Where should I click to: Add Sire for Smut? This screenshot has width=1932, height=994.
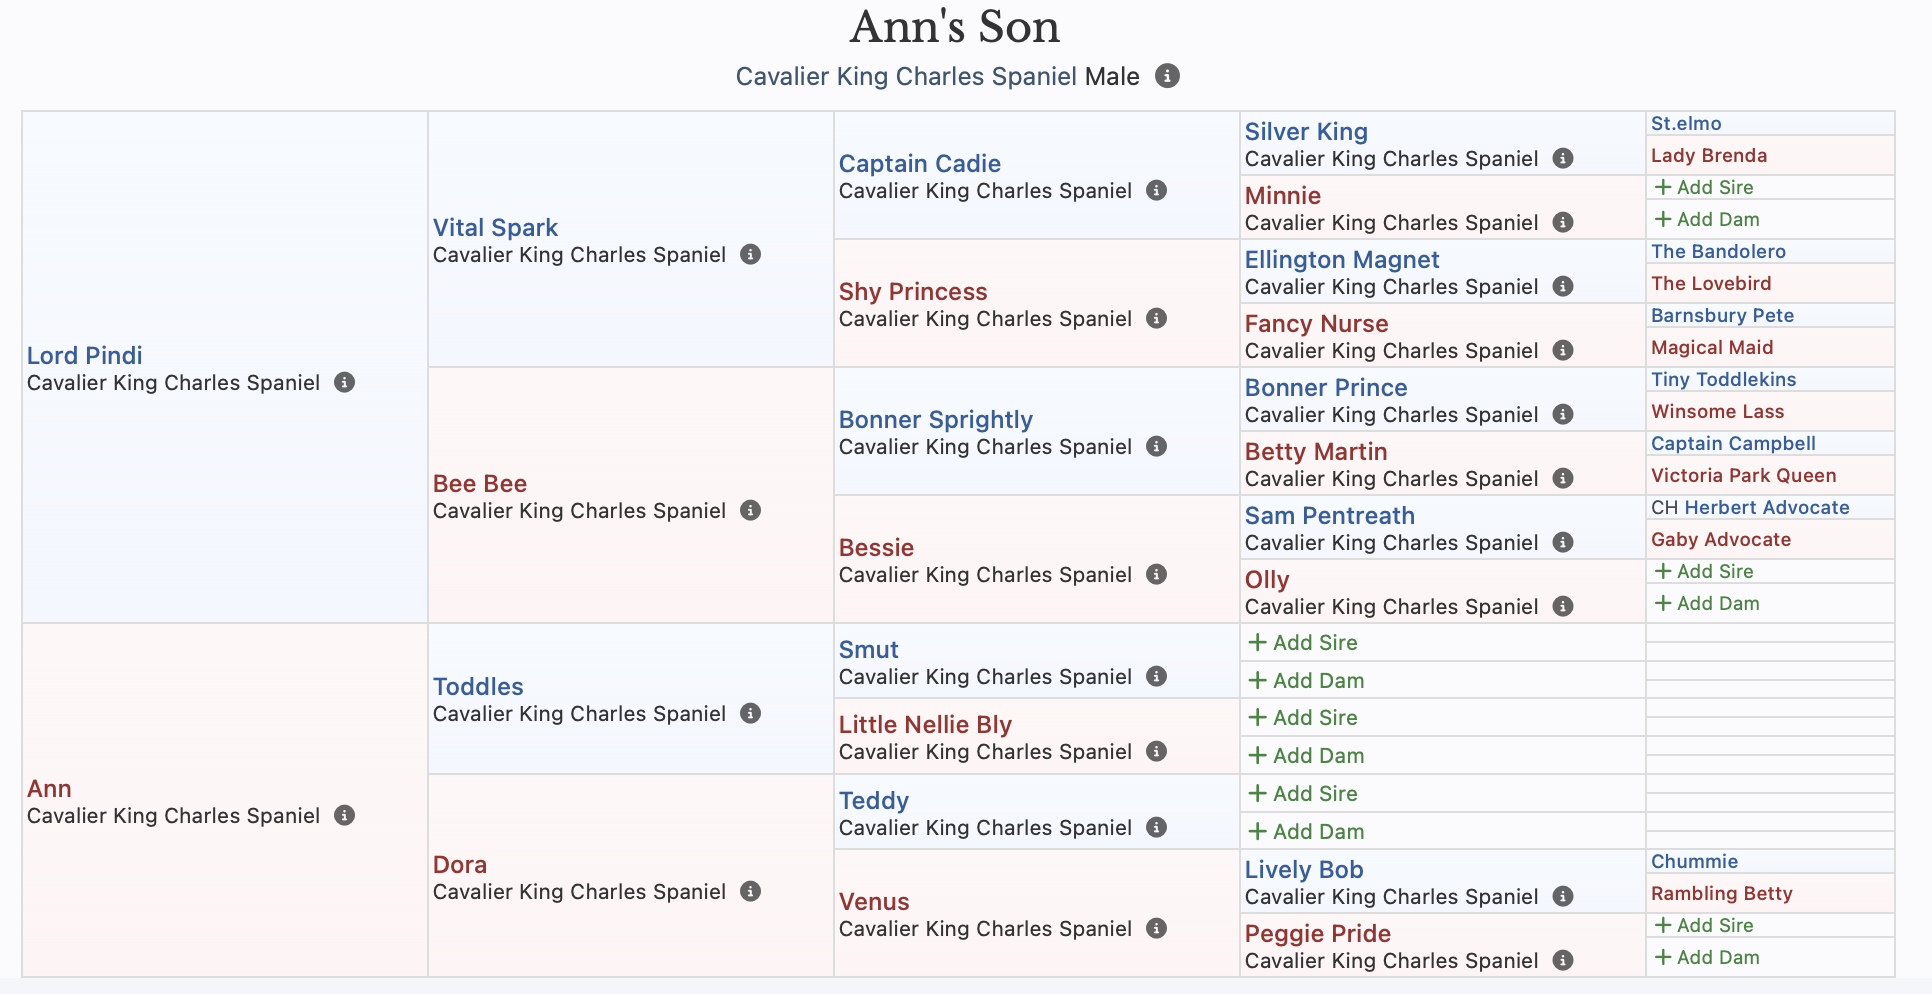click(1303, 642)
